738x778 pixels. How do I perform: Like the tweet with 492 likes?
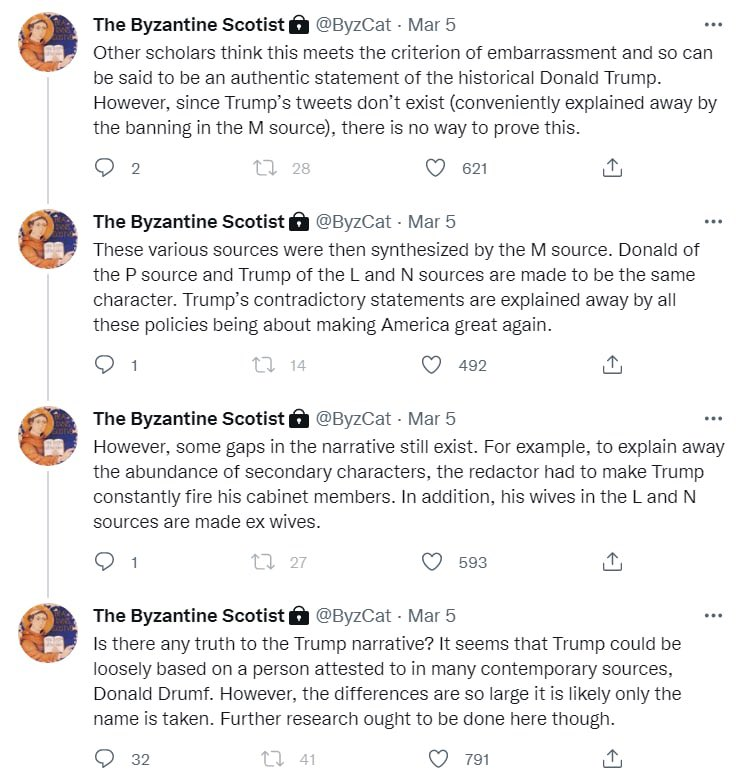pos(431,365)
